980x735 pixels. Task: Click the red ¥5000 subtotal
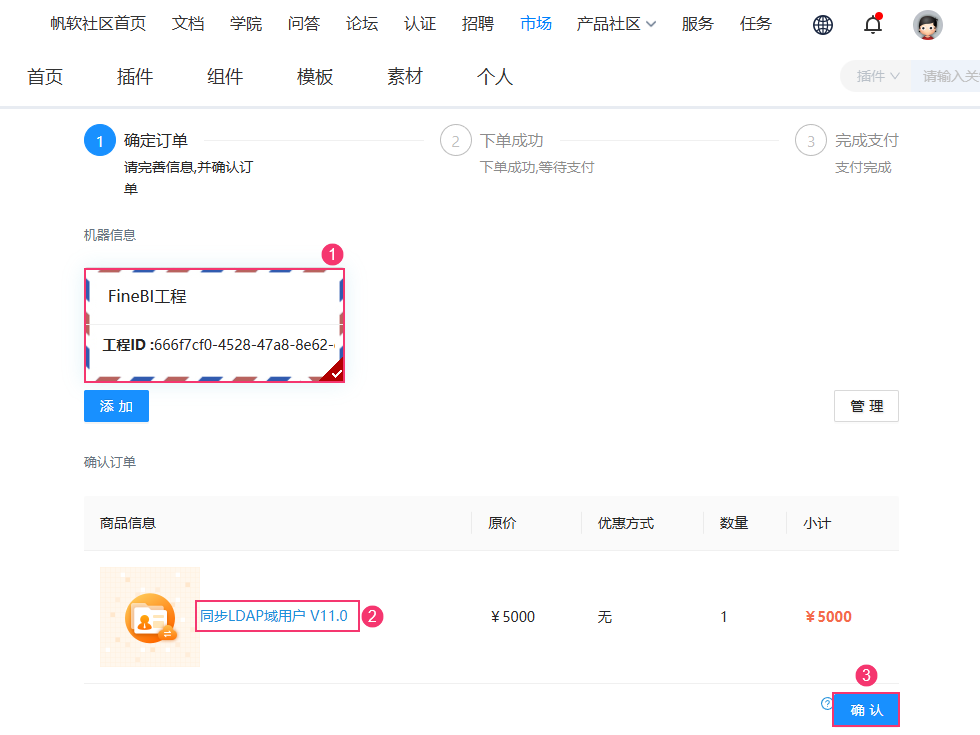[x=828, y=617]
